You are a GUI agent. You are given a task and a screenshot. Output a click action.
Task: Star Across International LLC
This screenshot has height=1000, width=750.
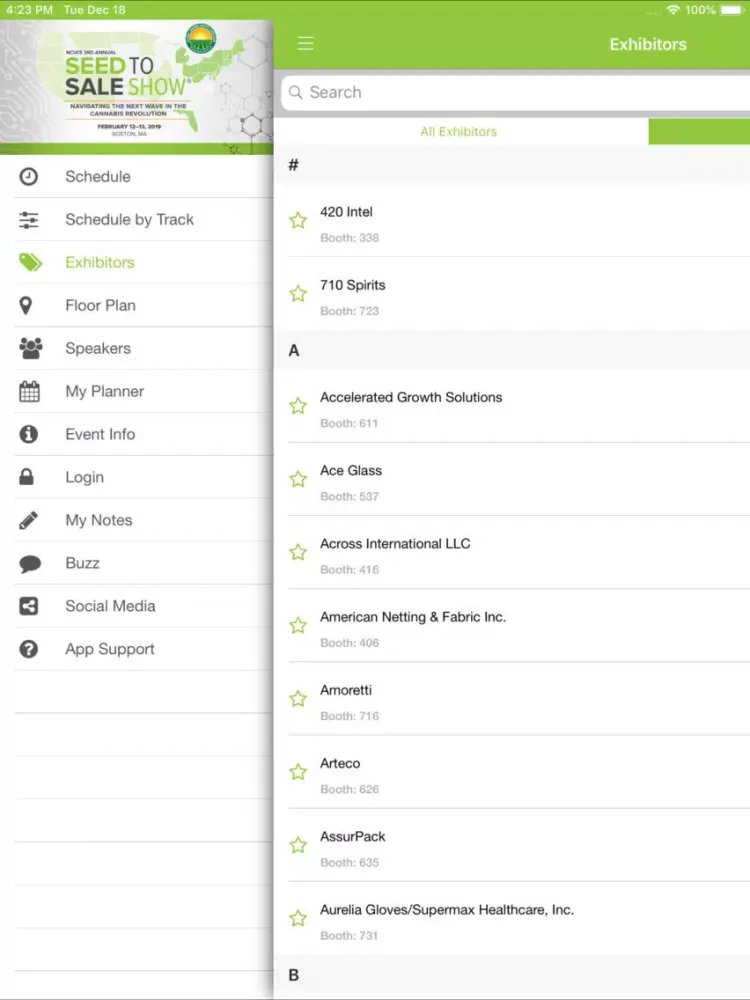pyautogui.click(x=298, y=552)
